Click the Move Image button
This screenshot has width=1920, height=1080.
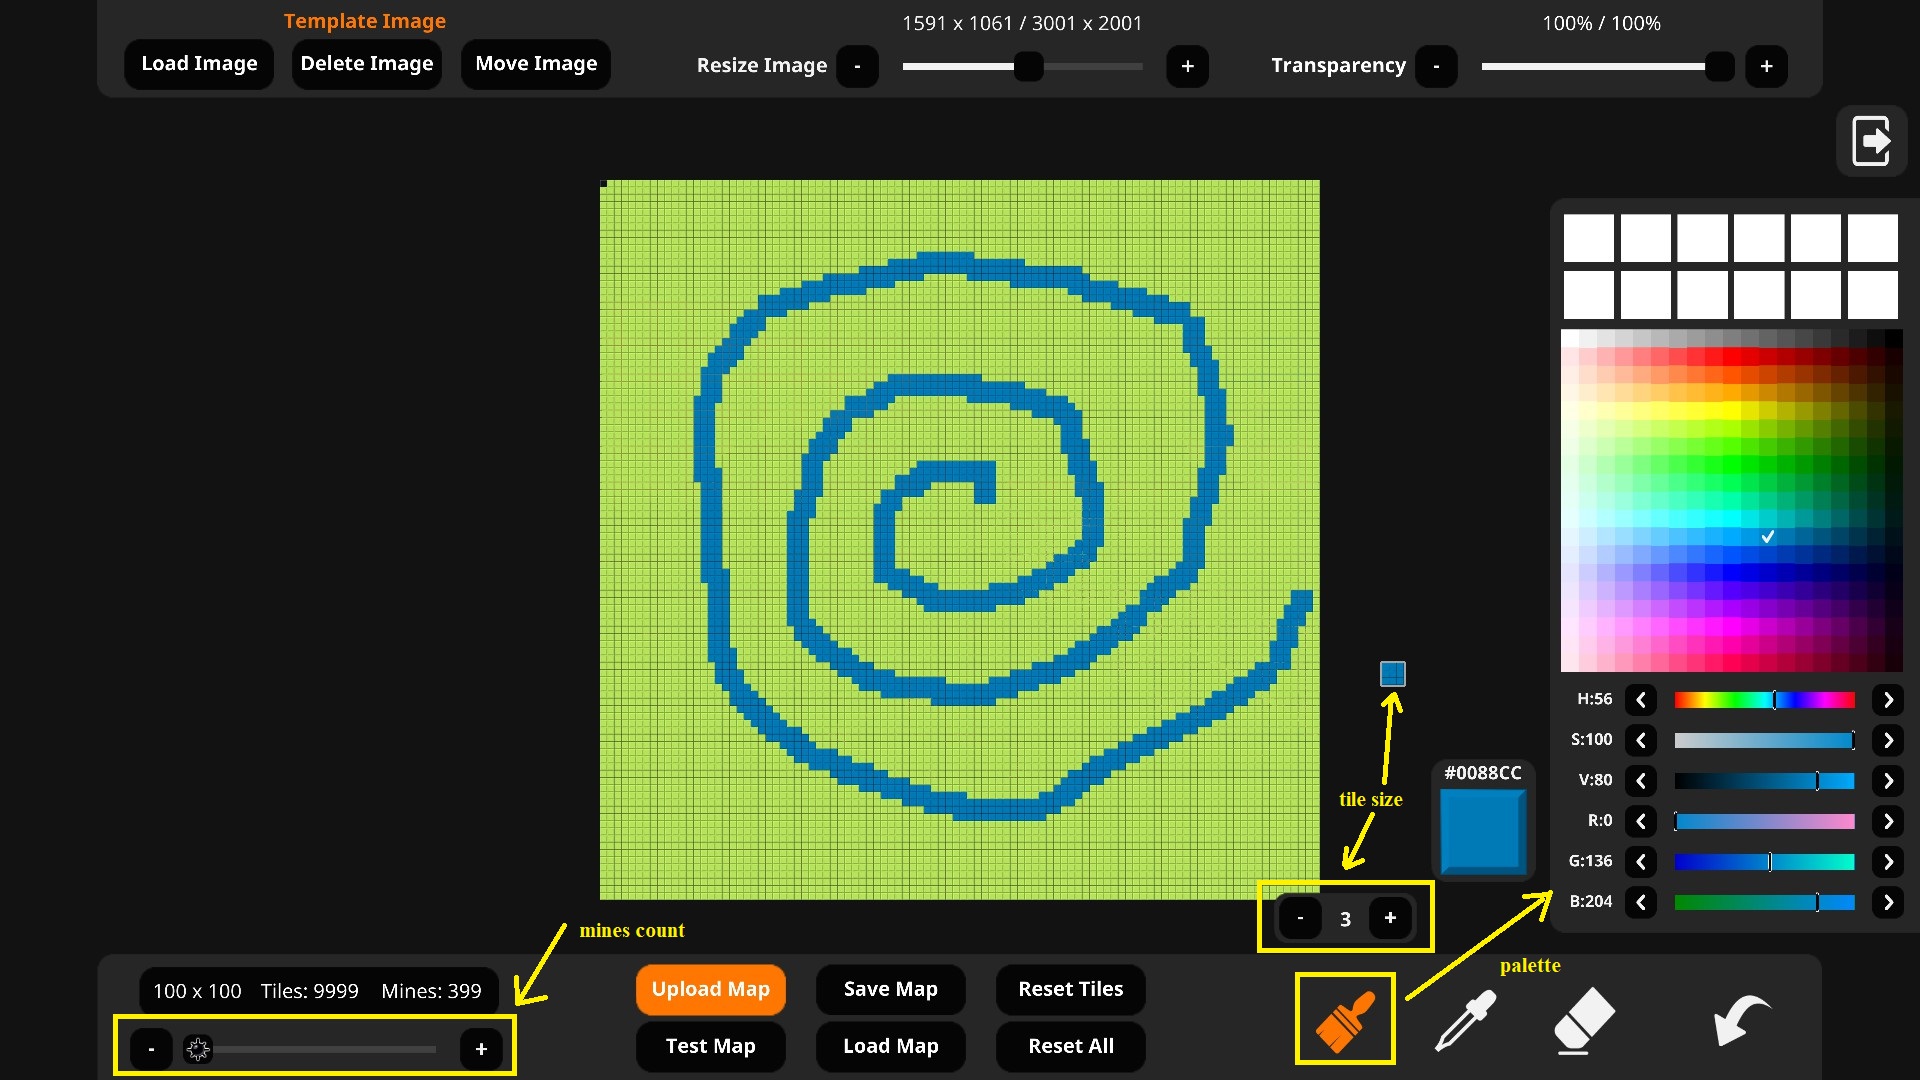(x=536, y=64)
